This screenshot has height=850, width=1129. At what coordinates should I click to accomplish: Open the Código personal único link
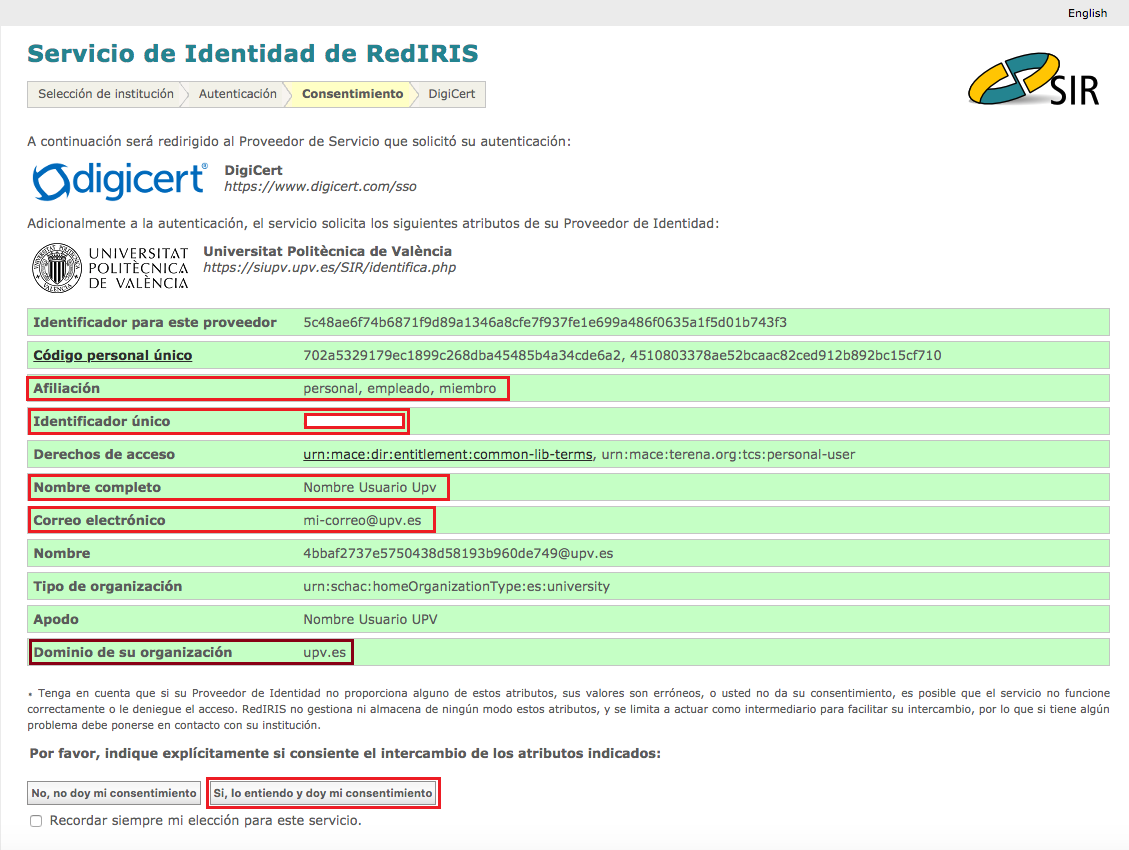pyautogui.click(x=112, y=355)
